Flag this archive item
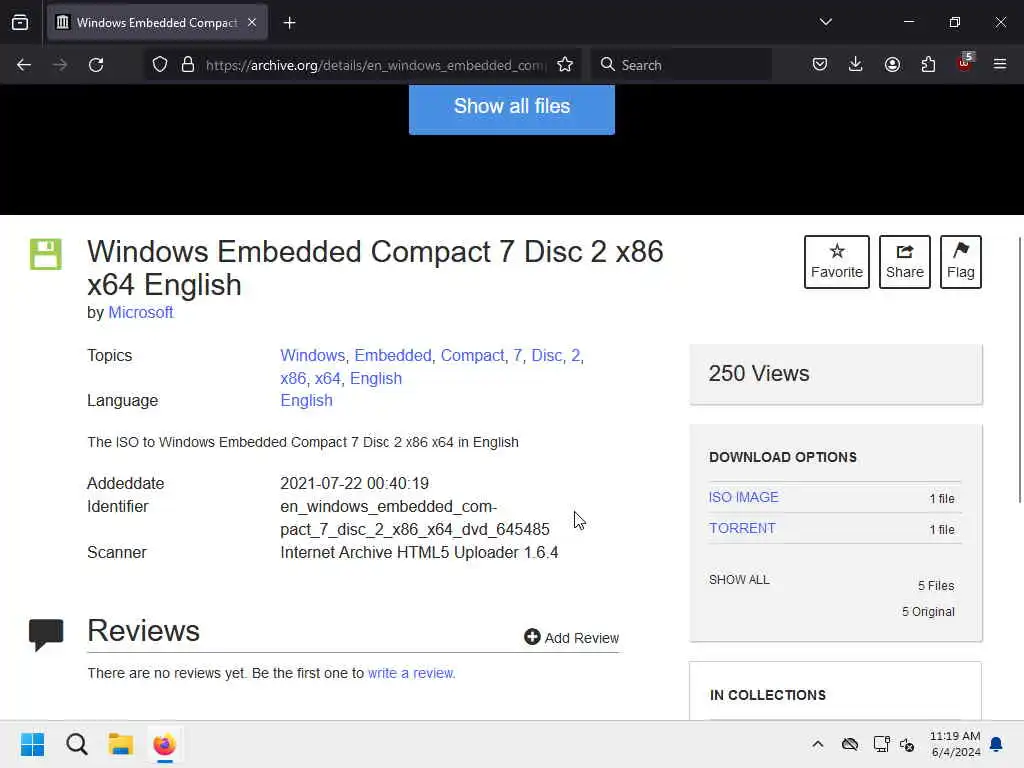The width and height of the screenshot is (1024, 768). pos(961,262)
